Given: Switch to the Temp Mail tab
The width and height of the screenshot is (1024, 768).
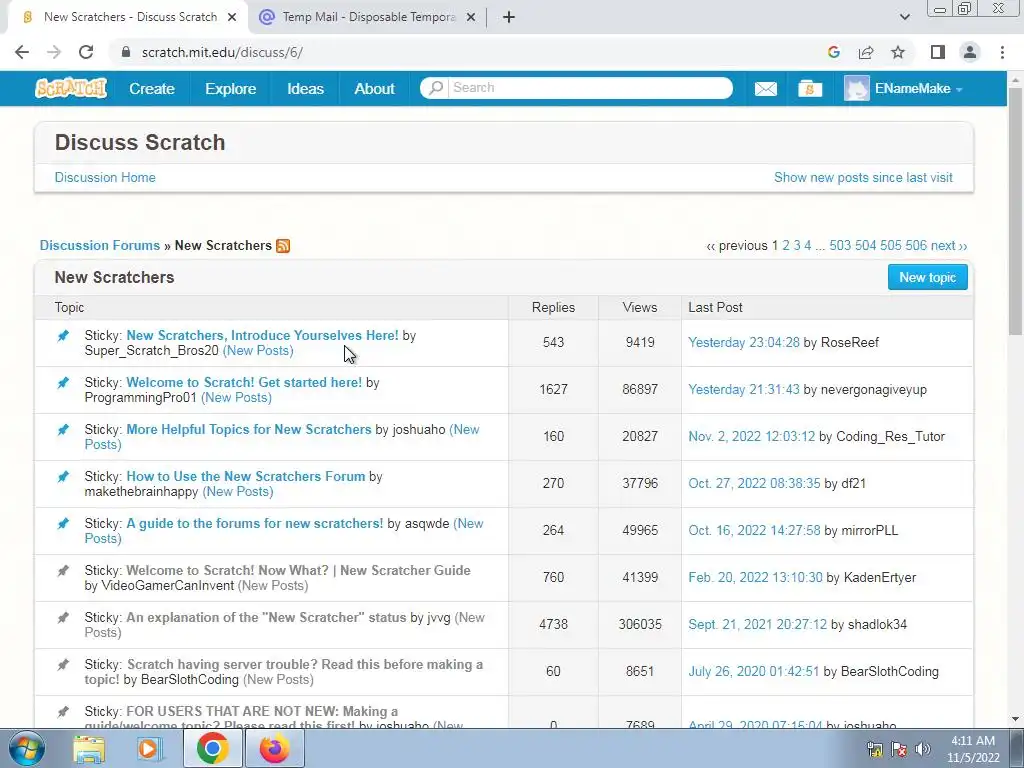Looking at the screenshot, I should (x=367, y=17).
